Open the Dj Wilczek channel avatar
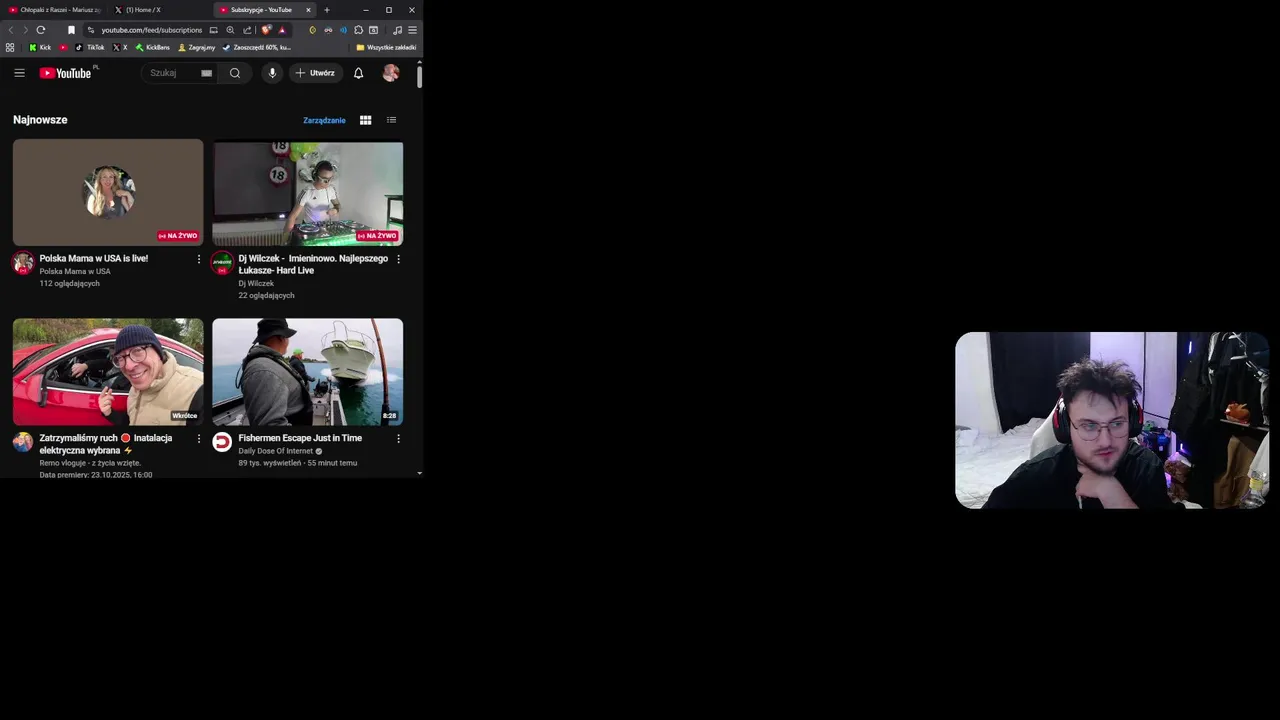This screenshot has height=720, width=1280. 222,263
